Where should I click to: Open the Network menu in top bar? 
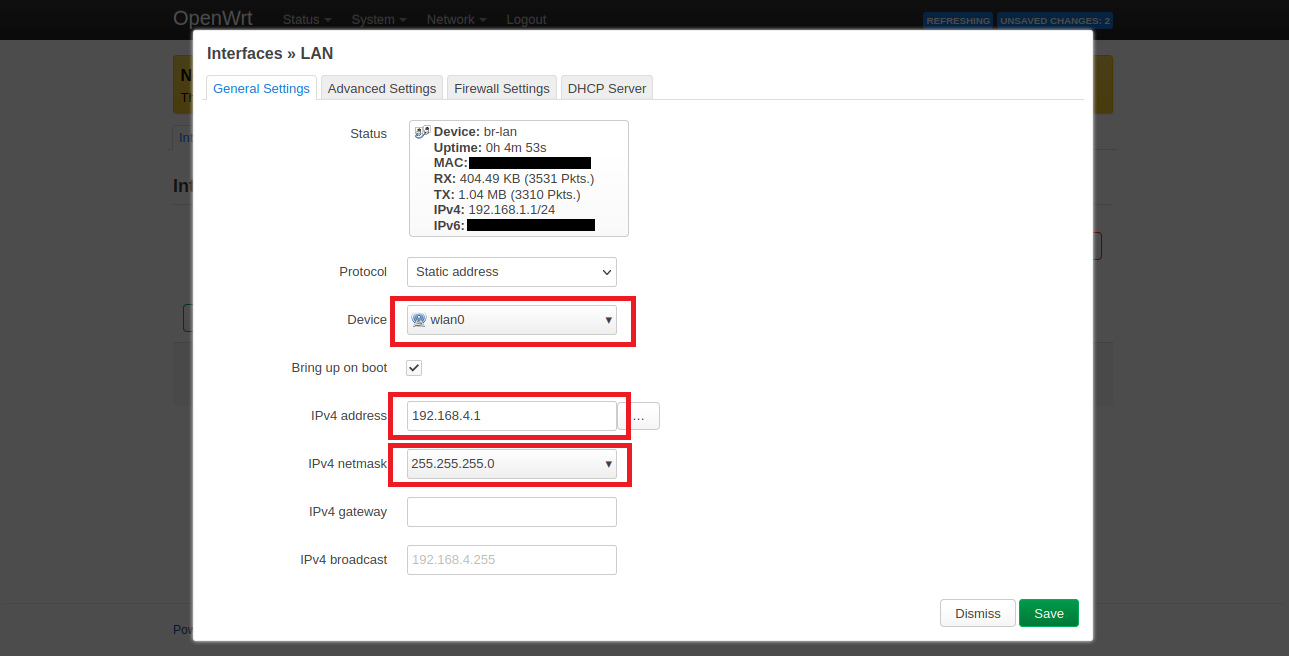click(456, 20)
